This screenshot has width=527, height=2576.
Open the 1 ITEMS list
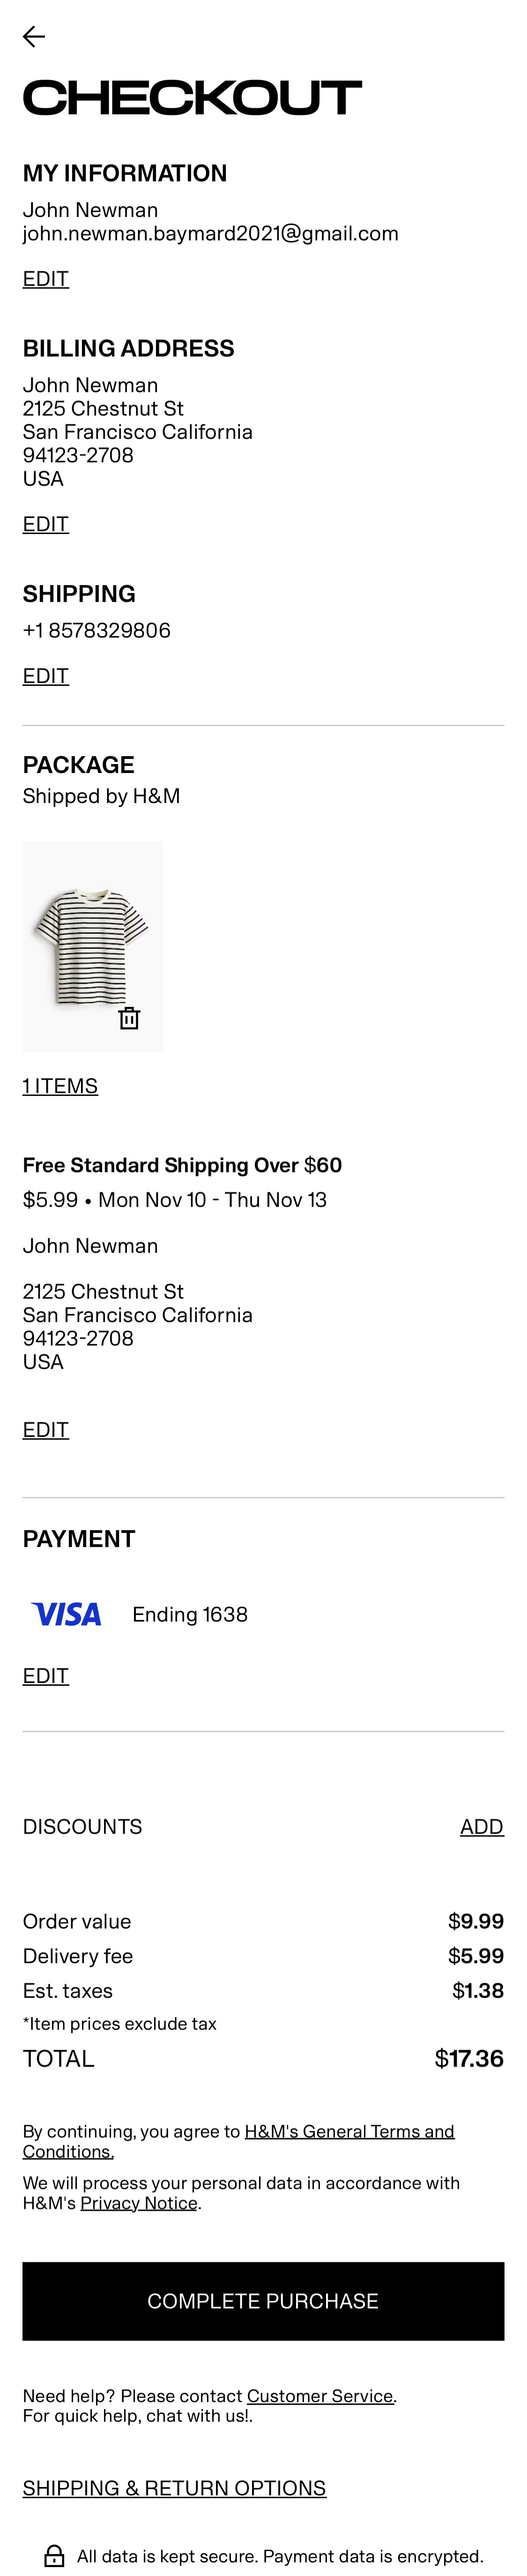coord(60,1086)
